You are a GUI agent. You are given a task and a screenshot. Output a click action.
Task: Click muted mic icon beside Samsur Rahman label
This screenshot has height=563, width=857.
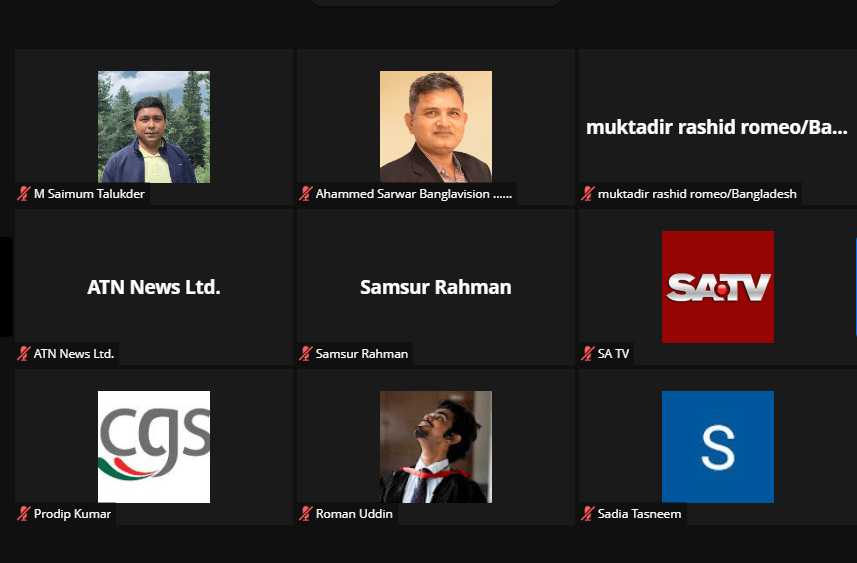pyautogui.click(x=306, y=354)
